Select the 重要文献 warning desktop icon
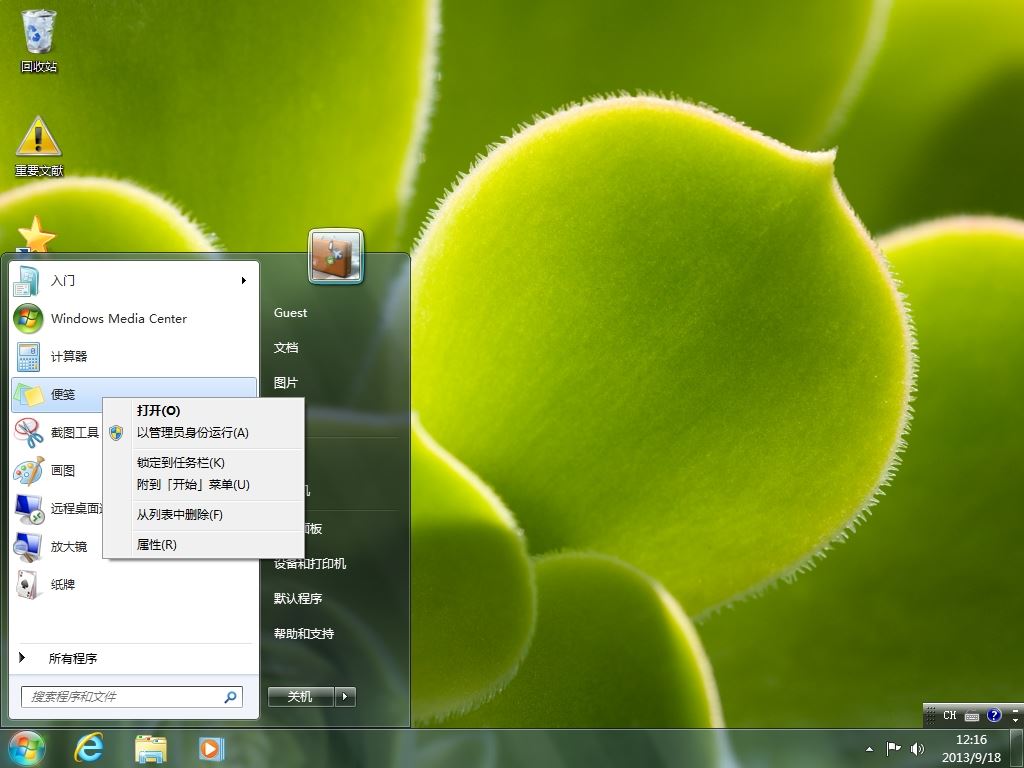 coord(39,147)
